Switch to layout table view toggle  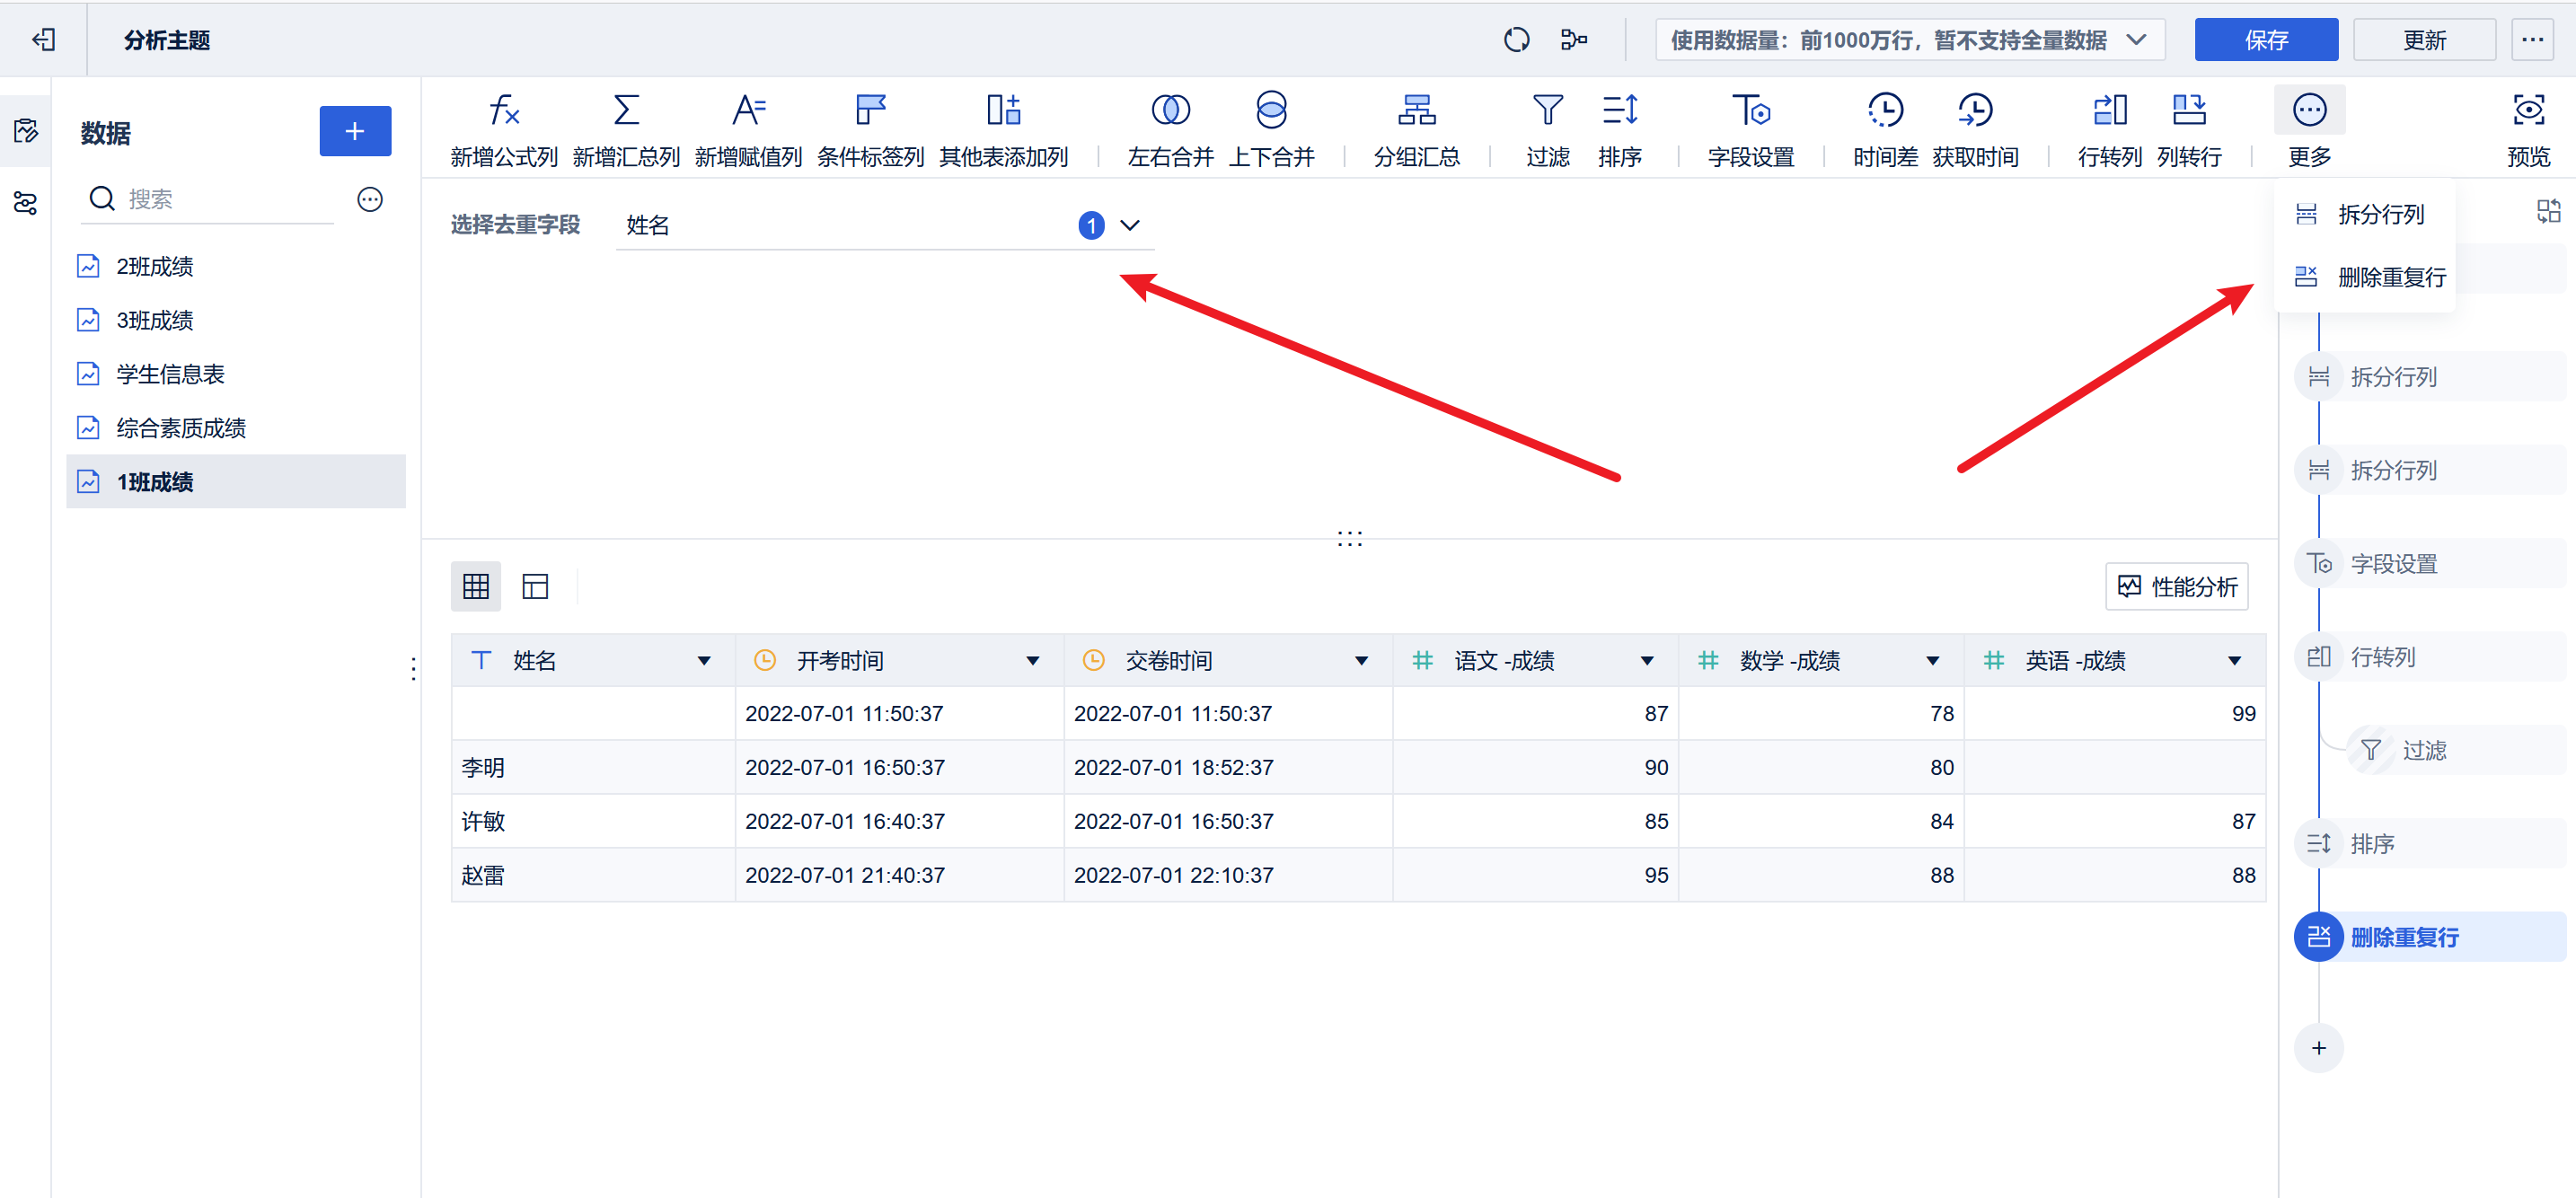(x=535, y=586)
